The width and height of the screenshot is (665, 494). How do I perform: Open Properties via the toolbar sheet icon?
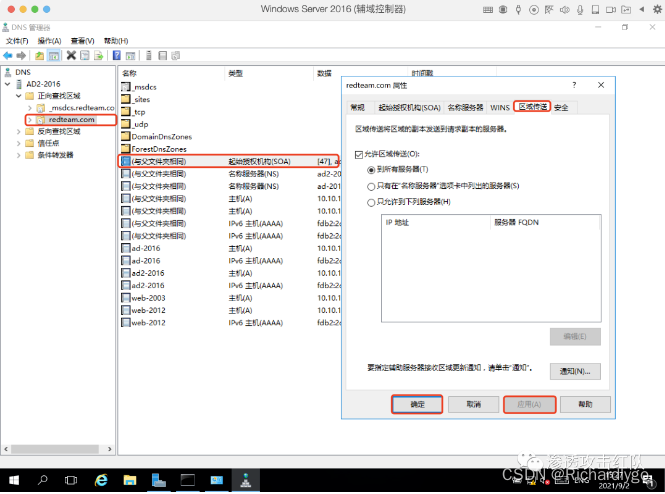pyautogui.click(x=85, y=56)
